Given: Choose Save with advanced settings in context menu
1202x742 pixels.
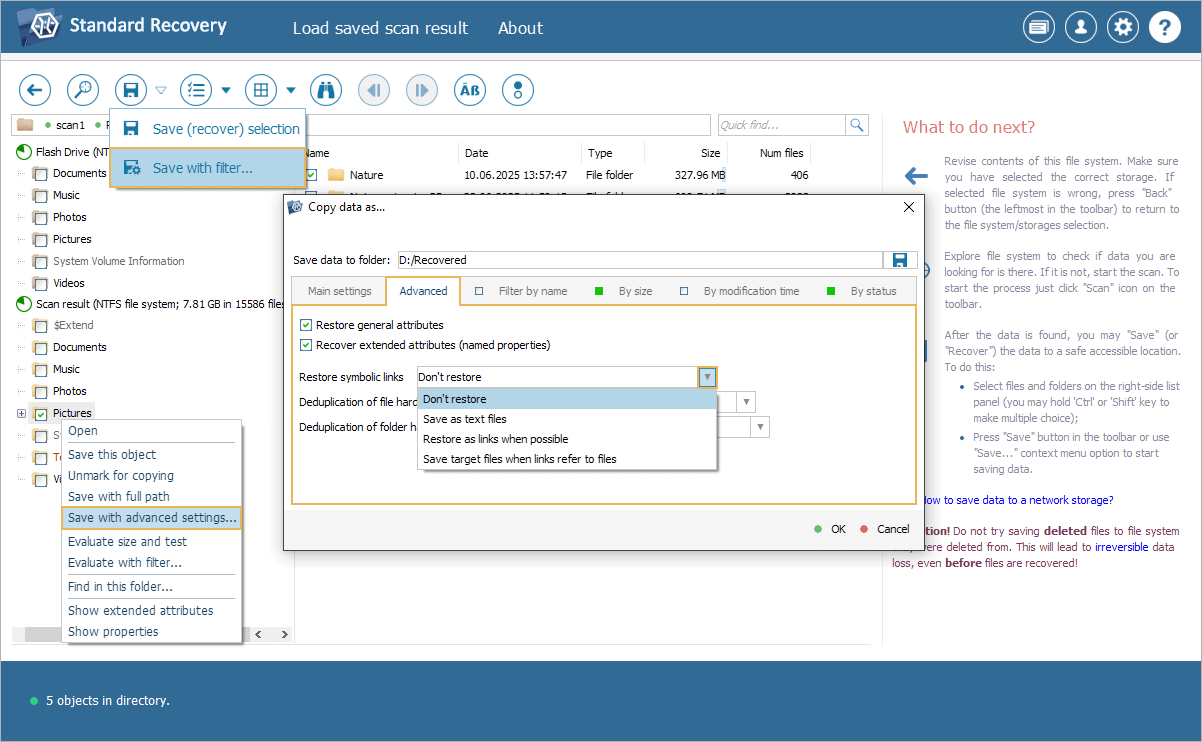Looking at the screenshot, I should point(152,518).
